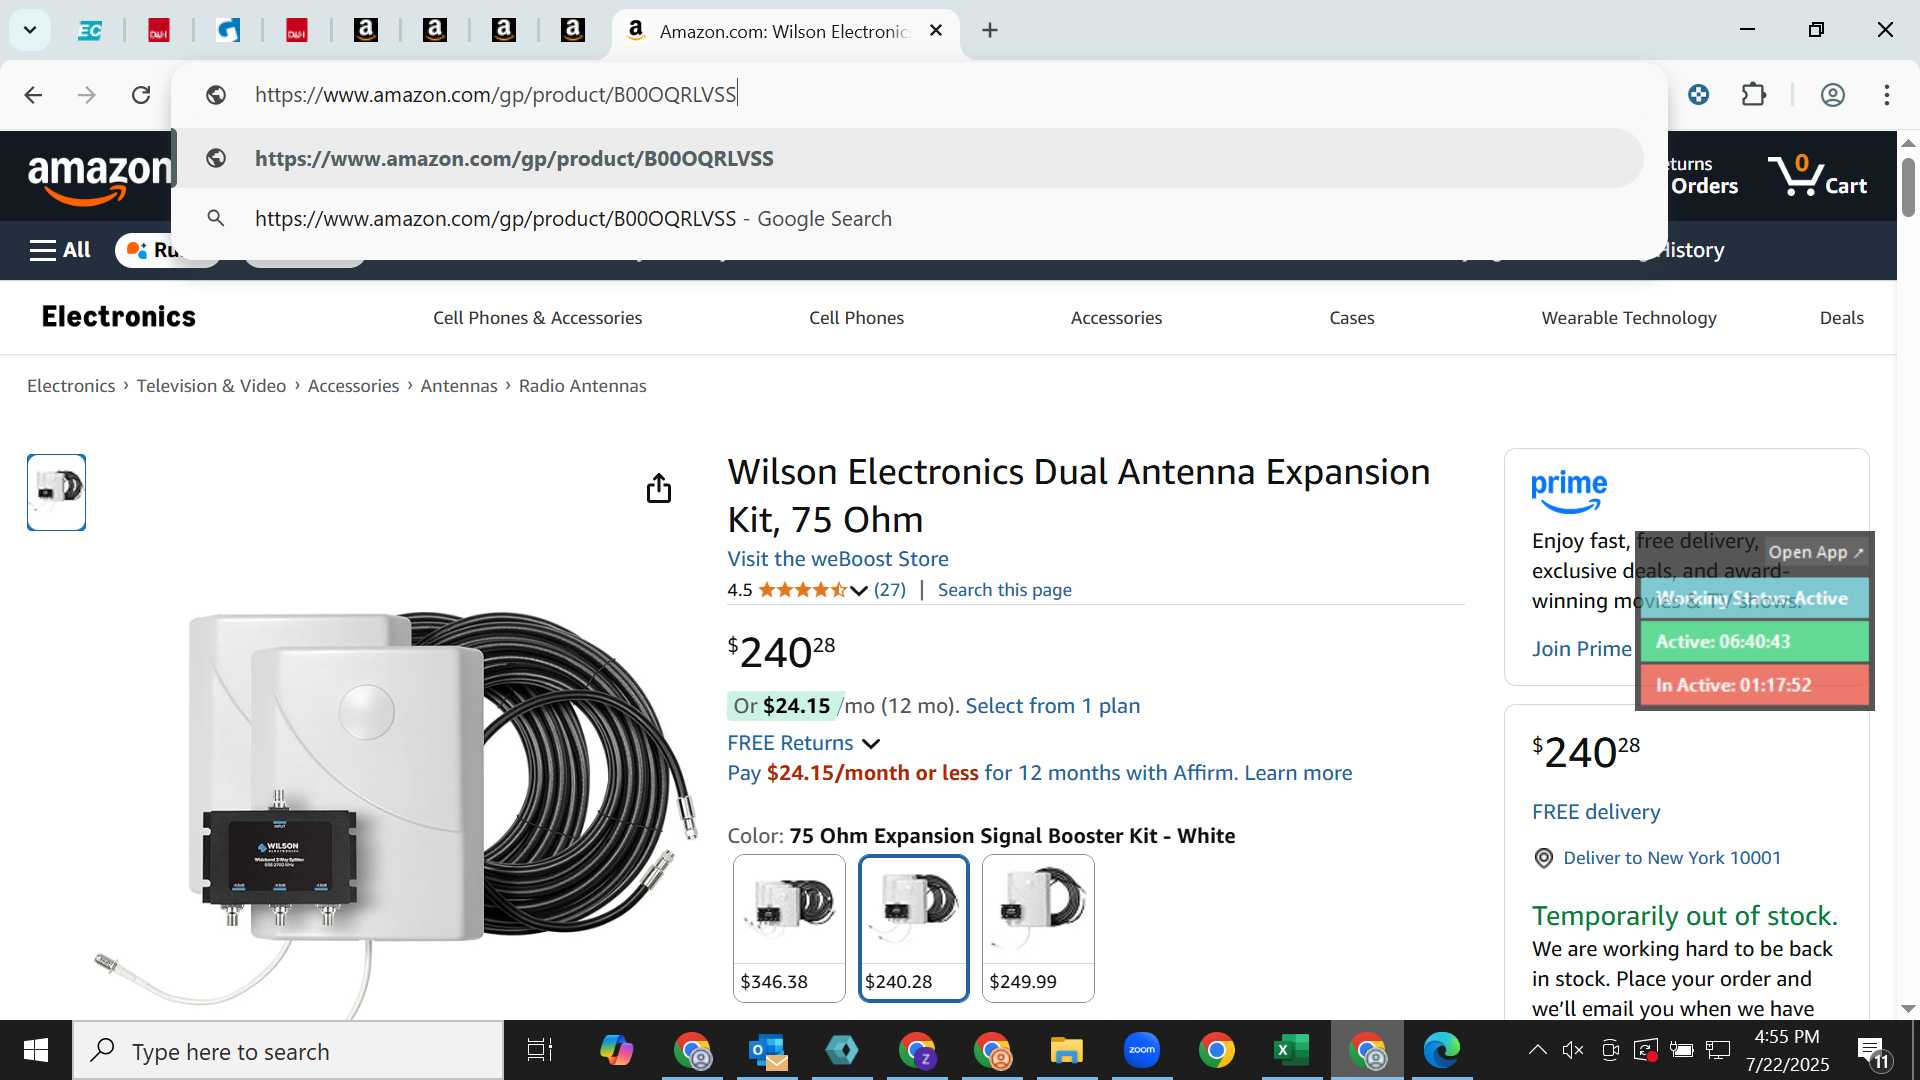Open the Amazon shopping cart
Viewport: 1920px width, 1080px height.
[x=1816, y=176]
